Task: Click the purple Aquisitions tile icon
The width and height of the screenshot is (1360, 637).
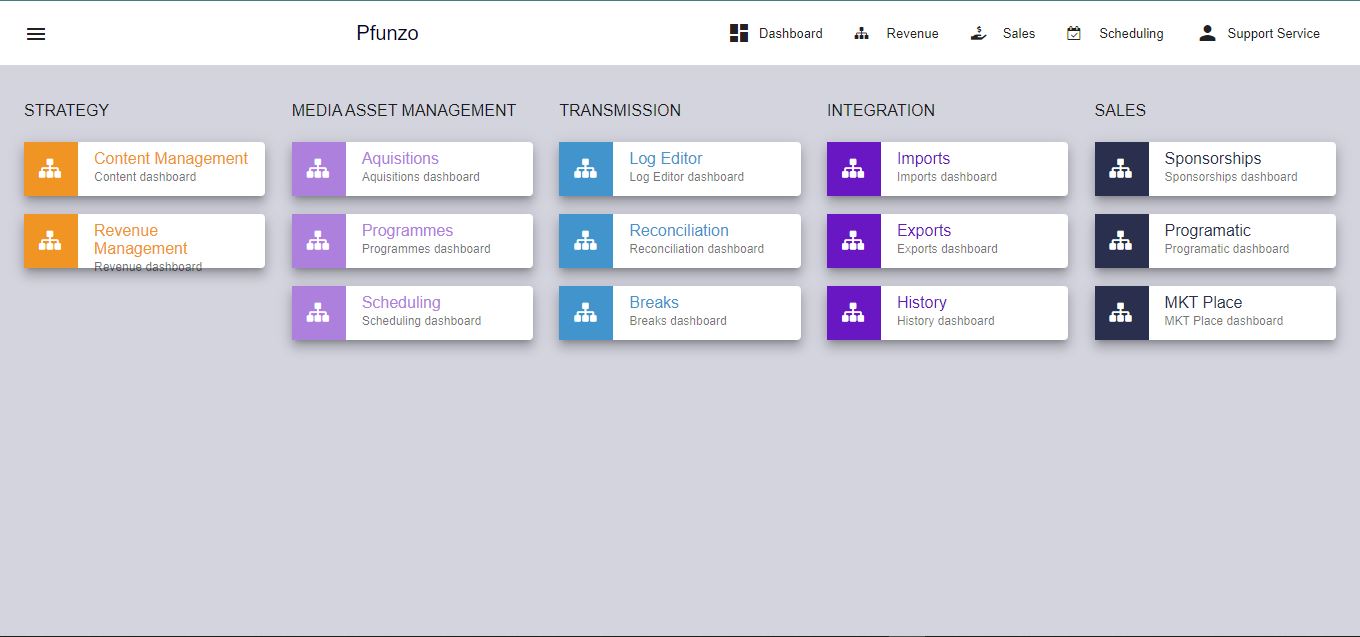Action: point(318,169)
